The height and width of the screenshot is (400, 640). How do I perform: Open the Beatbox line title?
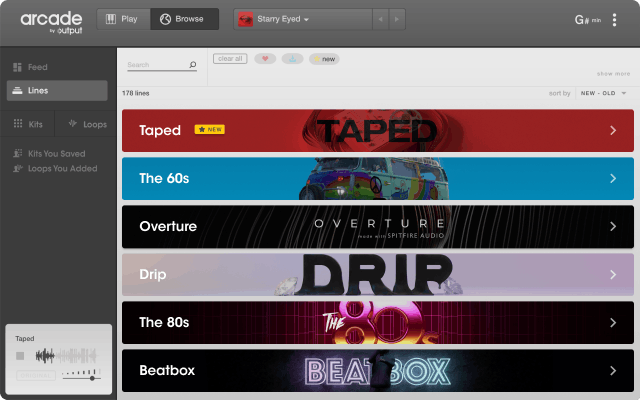pyautogui.click(x=167, y=370)
